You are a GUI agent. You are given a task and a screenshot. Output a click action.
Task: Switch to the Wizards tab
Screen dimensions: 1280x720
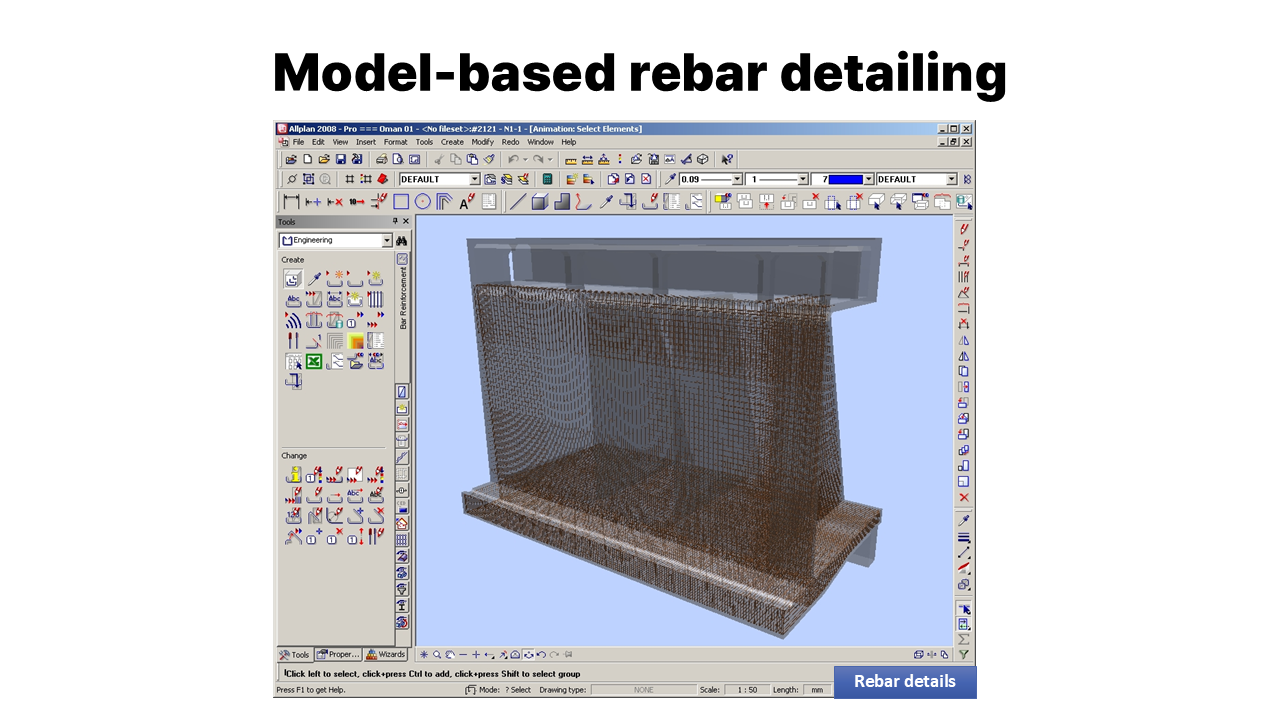[x=385, y=655]
